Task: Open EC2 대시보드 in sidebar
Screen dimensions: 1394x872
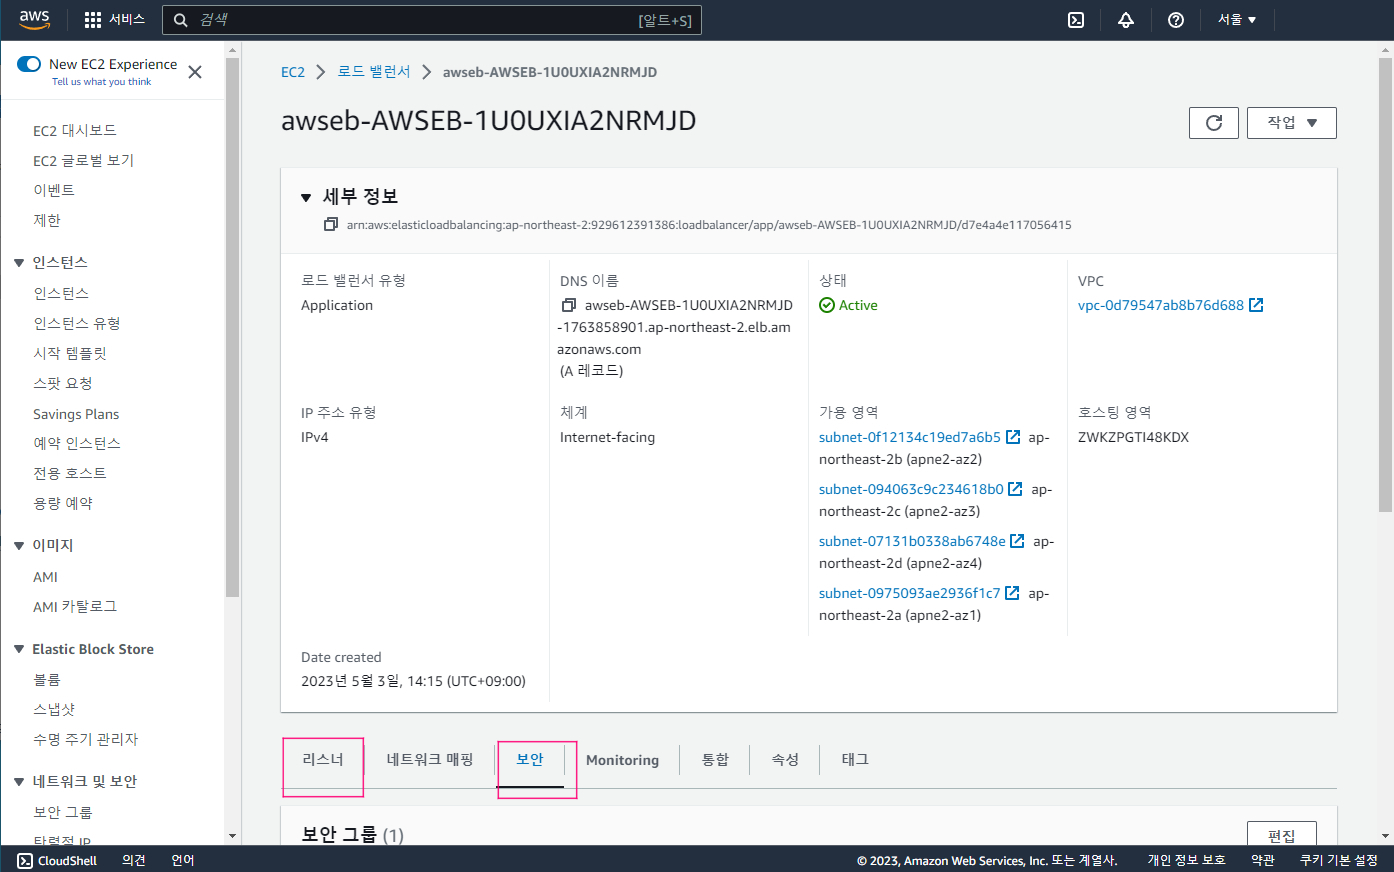Action: pyautogui.click(x=75, y=131)
